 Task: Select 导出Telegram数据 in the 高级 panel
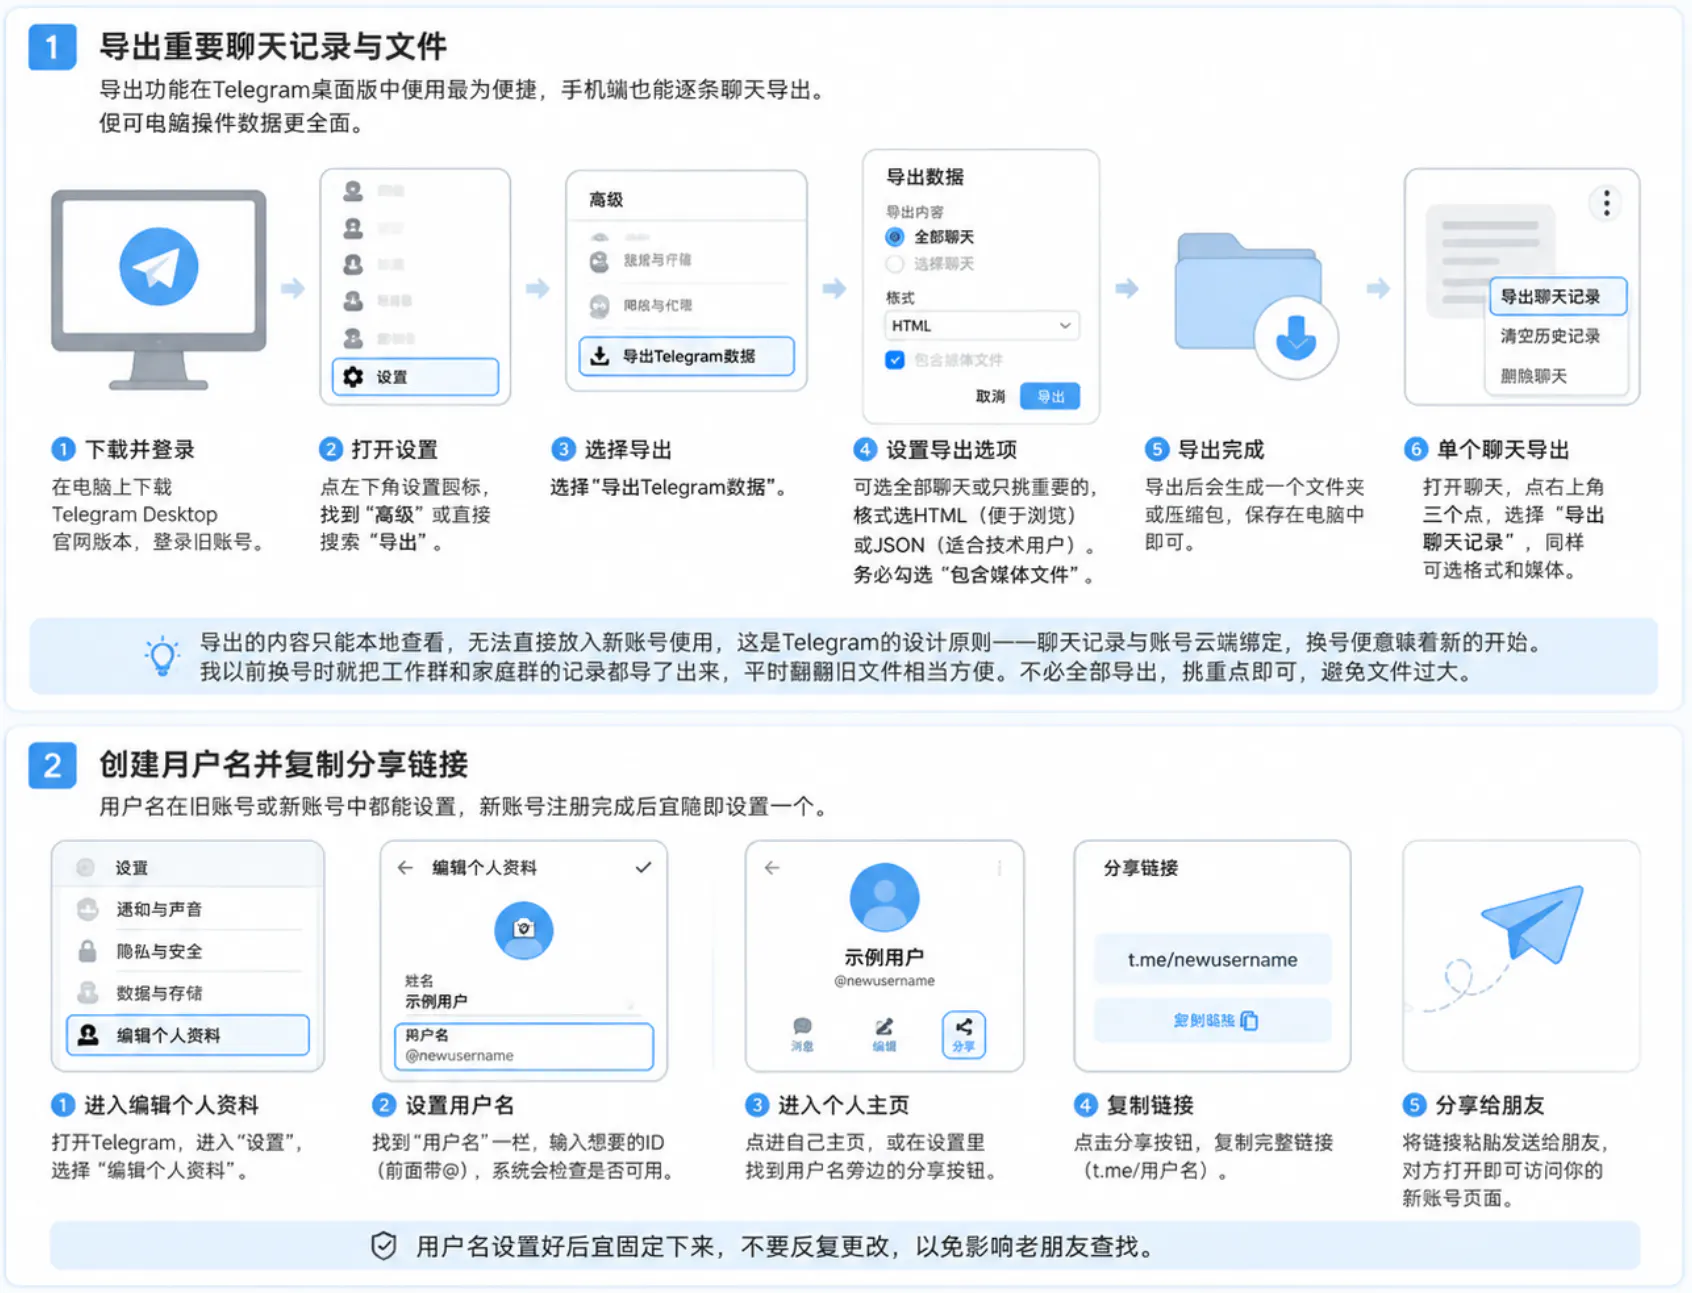tap(687, 356)
